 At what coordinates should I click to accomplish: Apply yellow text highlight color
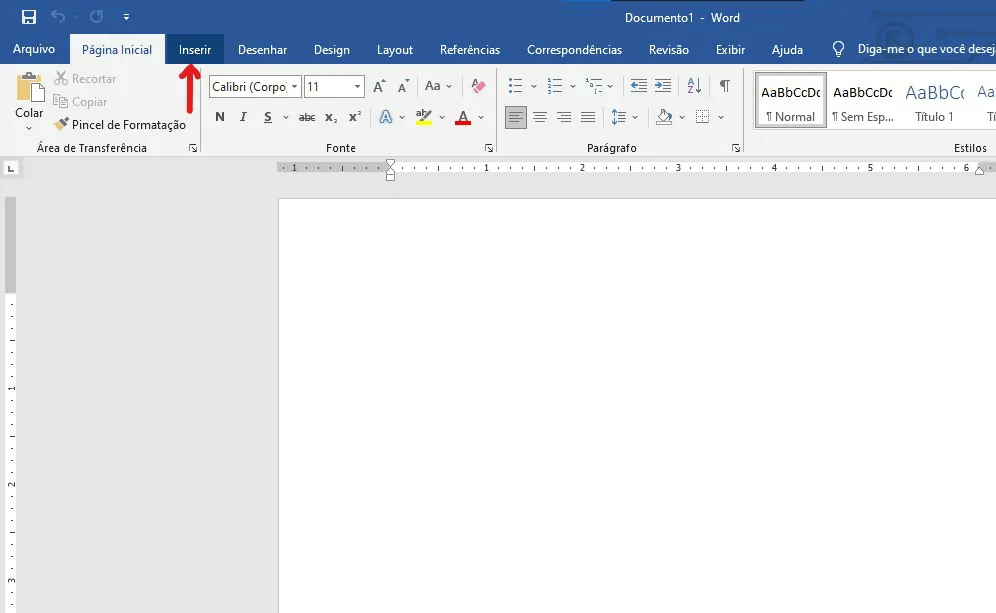423,117
